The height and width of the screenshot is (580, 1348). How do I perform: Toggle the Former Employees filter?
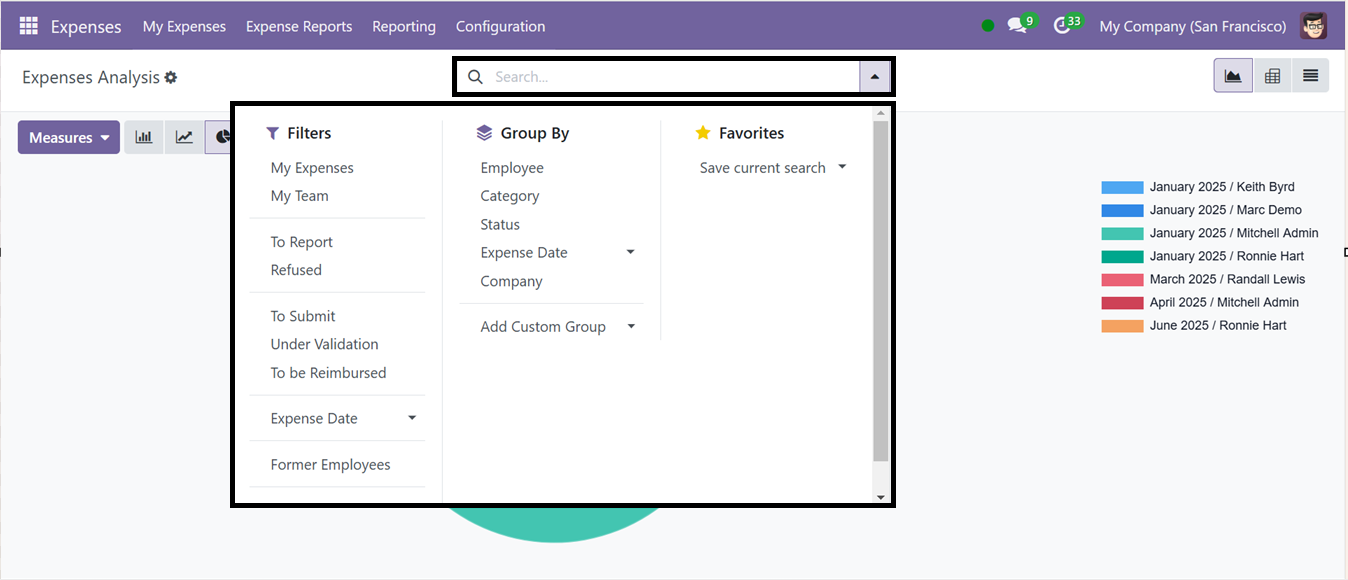[330, 465]
